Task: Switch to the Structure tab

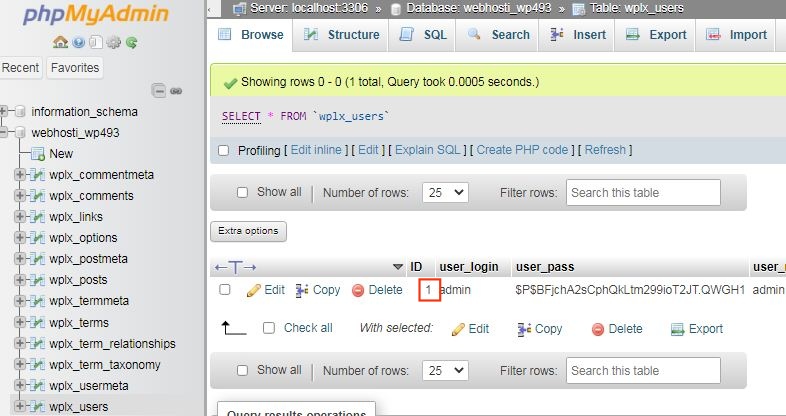Action: coord(341,35)
